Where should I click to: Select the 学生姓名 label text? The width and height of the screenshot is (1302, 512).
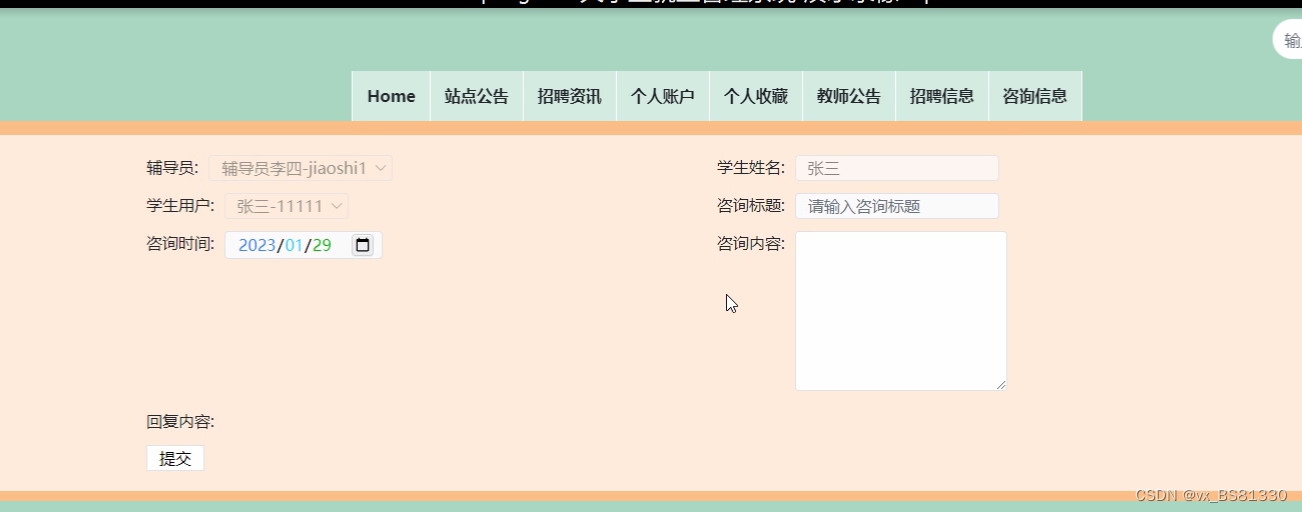coord(751,167)
